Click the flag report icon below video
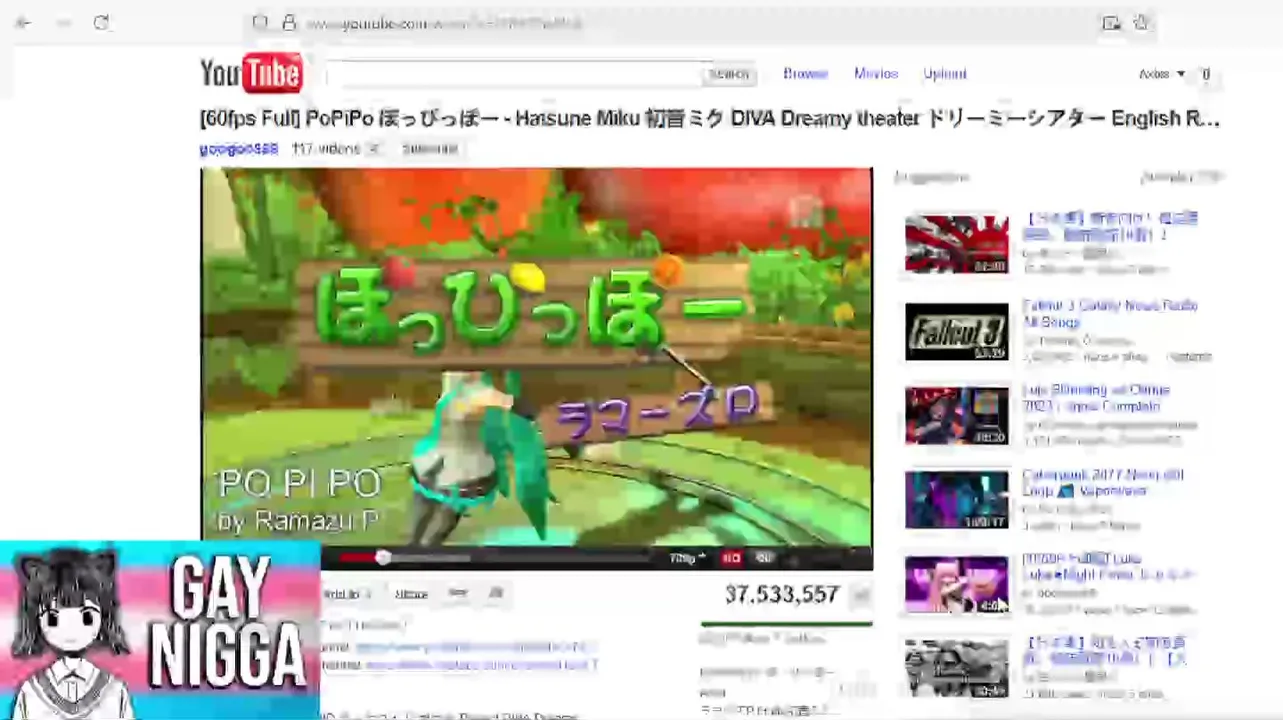Image resolution: width=1283 pixels, height=720 pixels. pos(495,594)
